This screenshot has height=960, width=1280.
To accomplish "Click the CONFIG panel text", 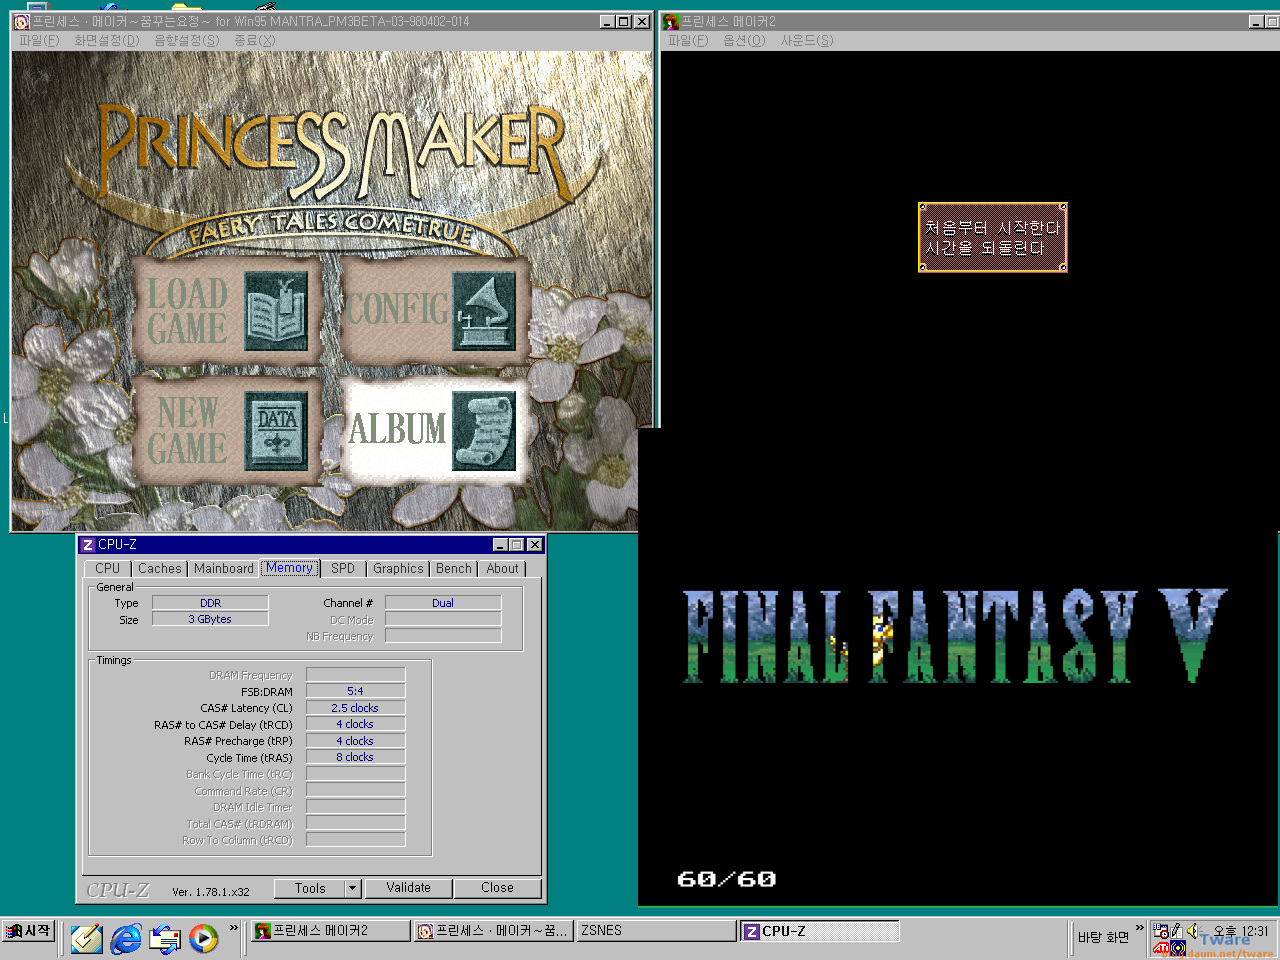I will coord(397,309).
